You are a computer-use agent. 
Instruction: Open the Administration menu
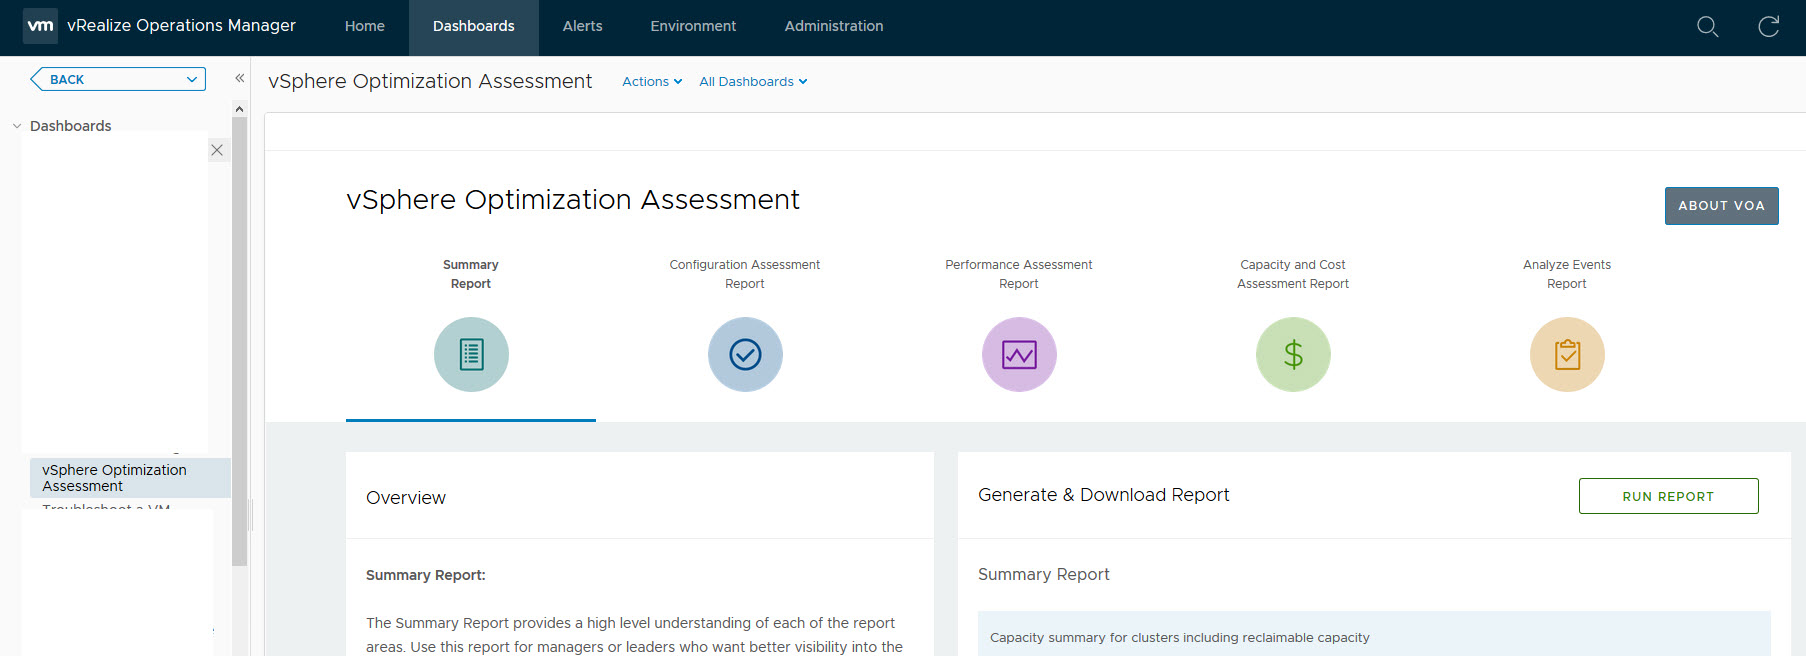click(833, 27)
